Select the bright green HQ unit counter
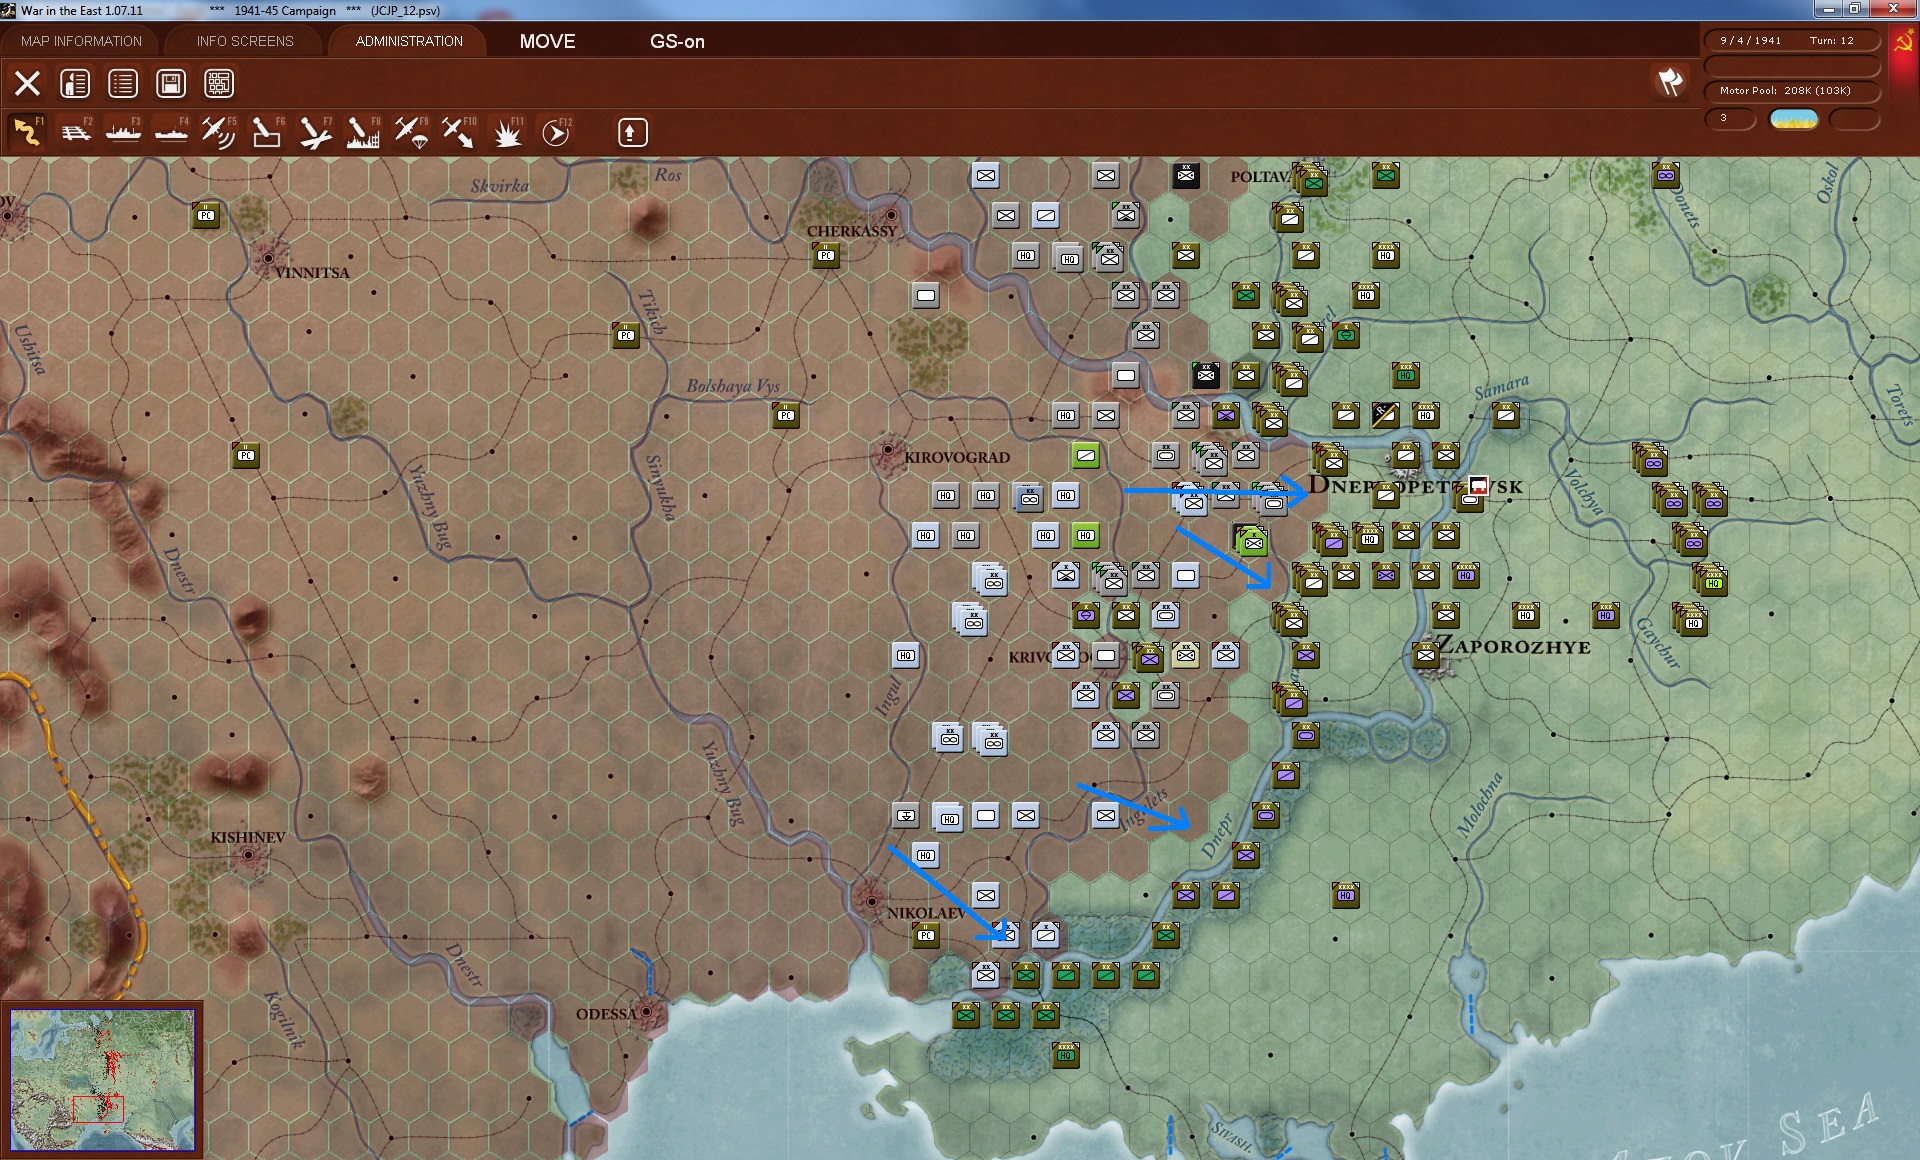The image size is (1920, 1160). point(1086,535)
